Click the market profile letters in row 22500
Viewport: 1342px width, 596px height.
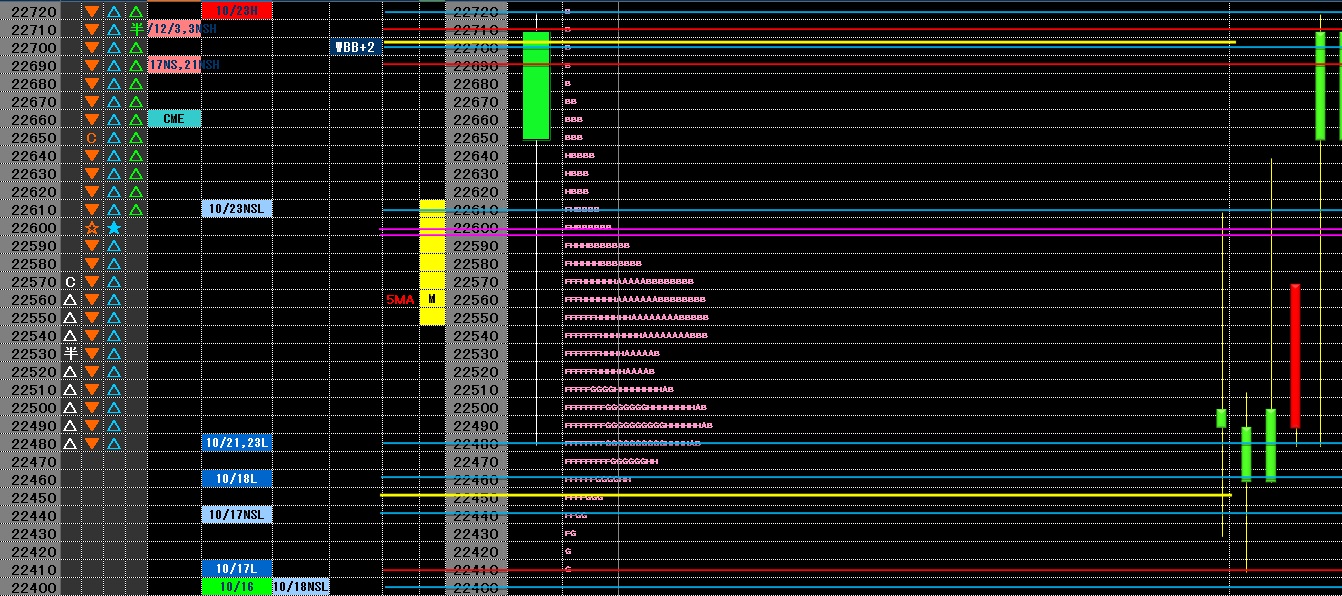tap(635, 407)
